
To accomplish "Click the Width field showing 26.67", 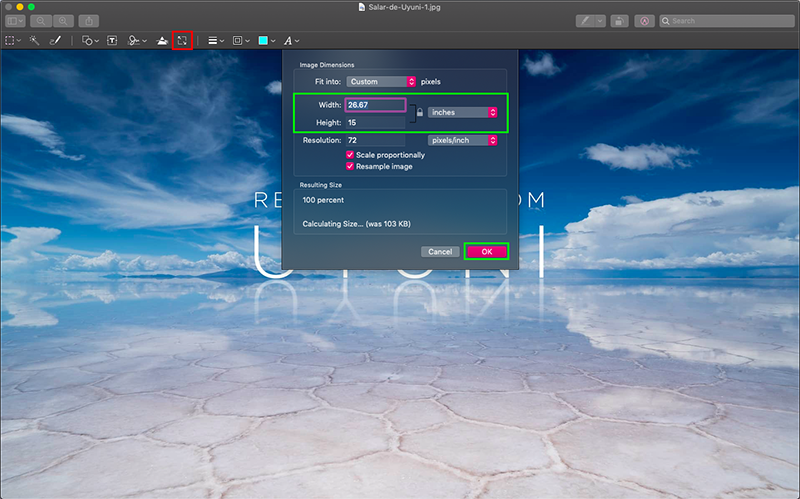I will coord(376,105).
